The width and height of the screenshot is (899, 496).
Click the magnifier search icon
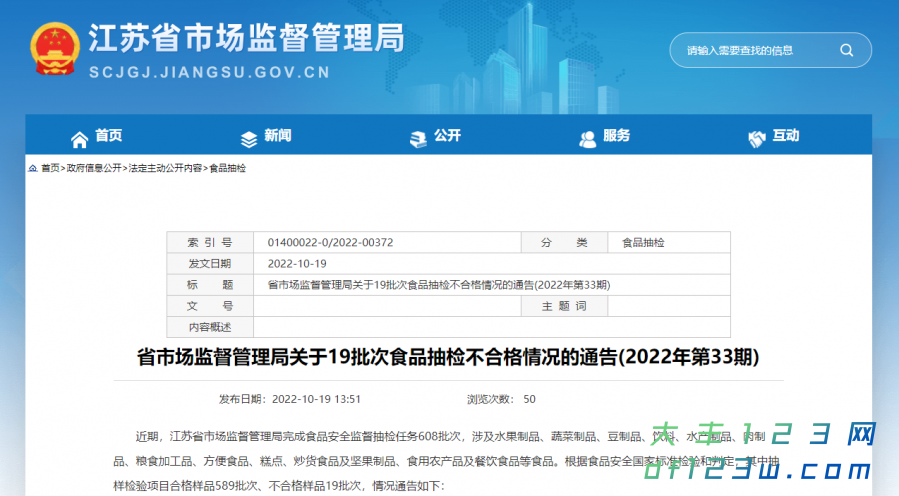(x=846, y=50)
